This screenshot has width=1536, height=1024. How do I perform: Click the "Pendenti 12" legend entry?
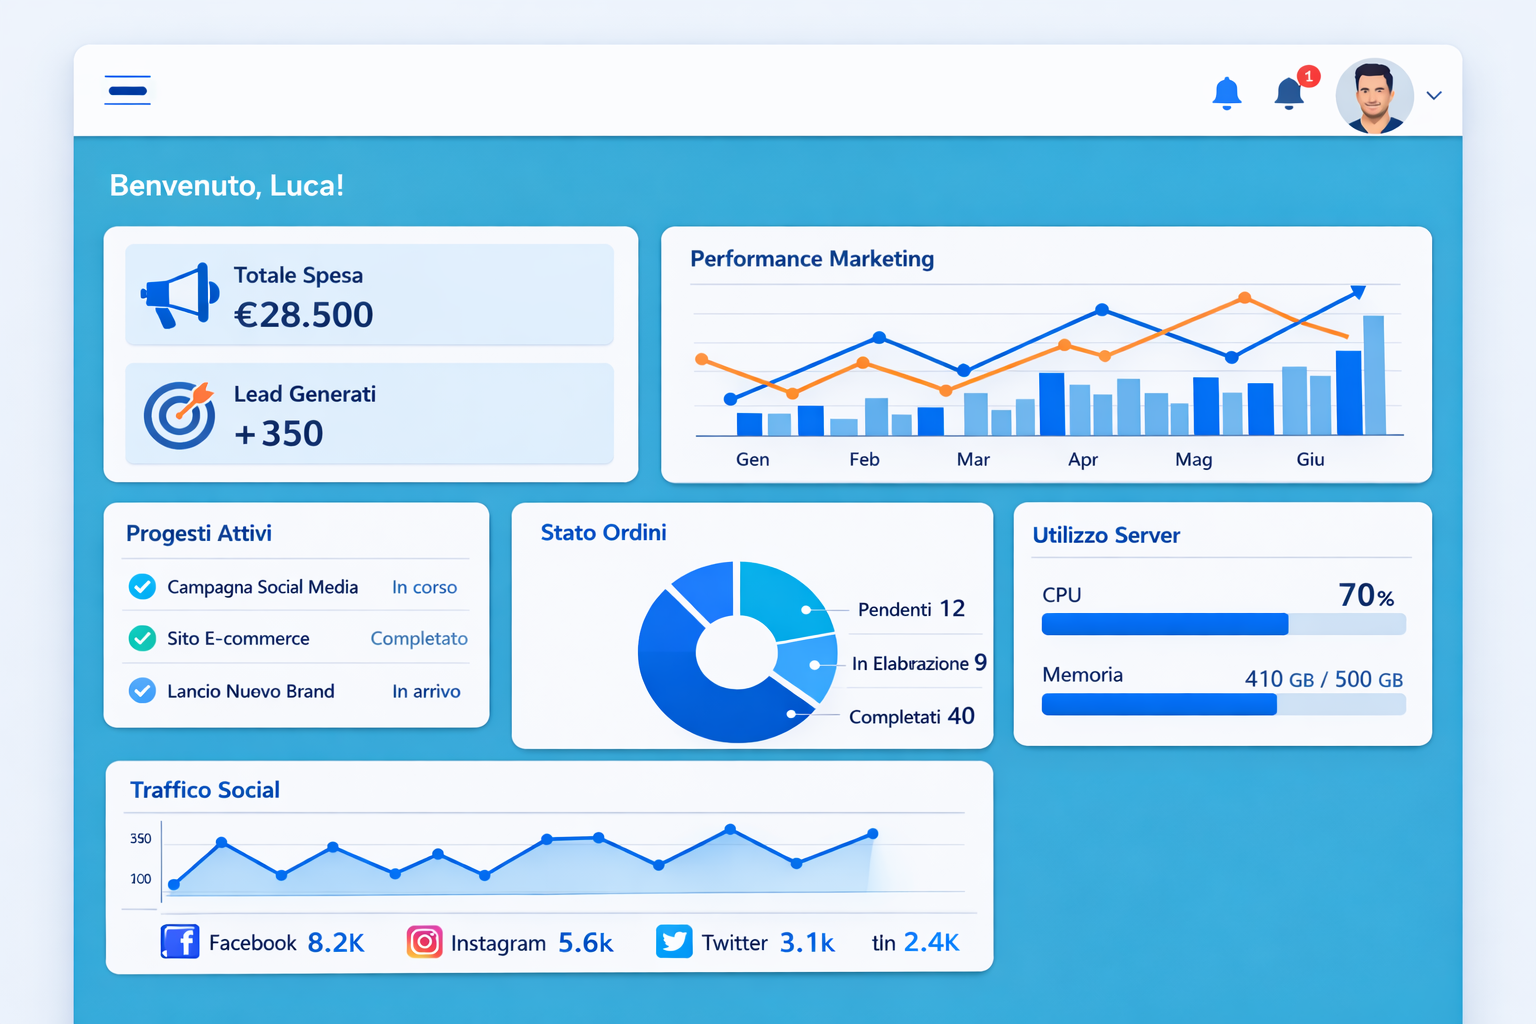pyautogui.click(x=911, y=609)
